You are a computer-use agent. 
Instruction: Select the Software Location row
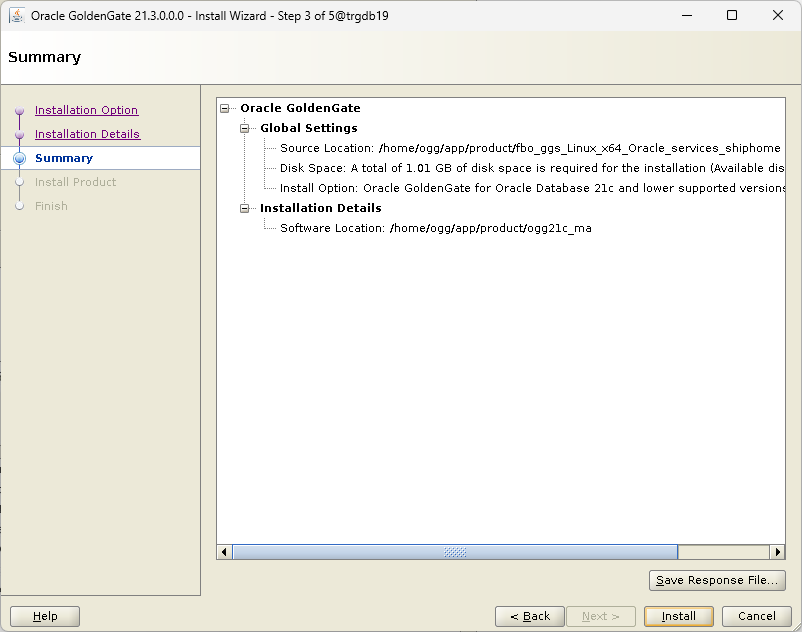pyautogui.click(x=436, y=228)
